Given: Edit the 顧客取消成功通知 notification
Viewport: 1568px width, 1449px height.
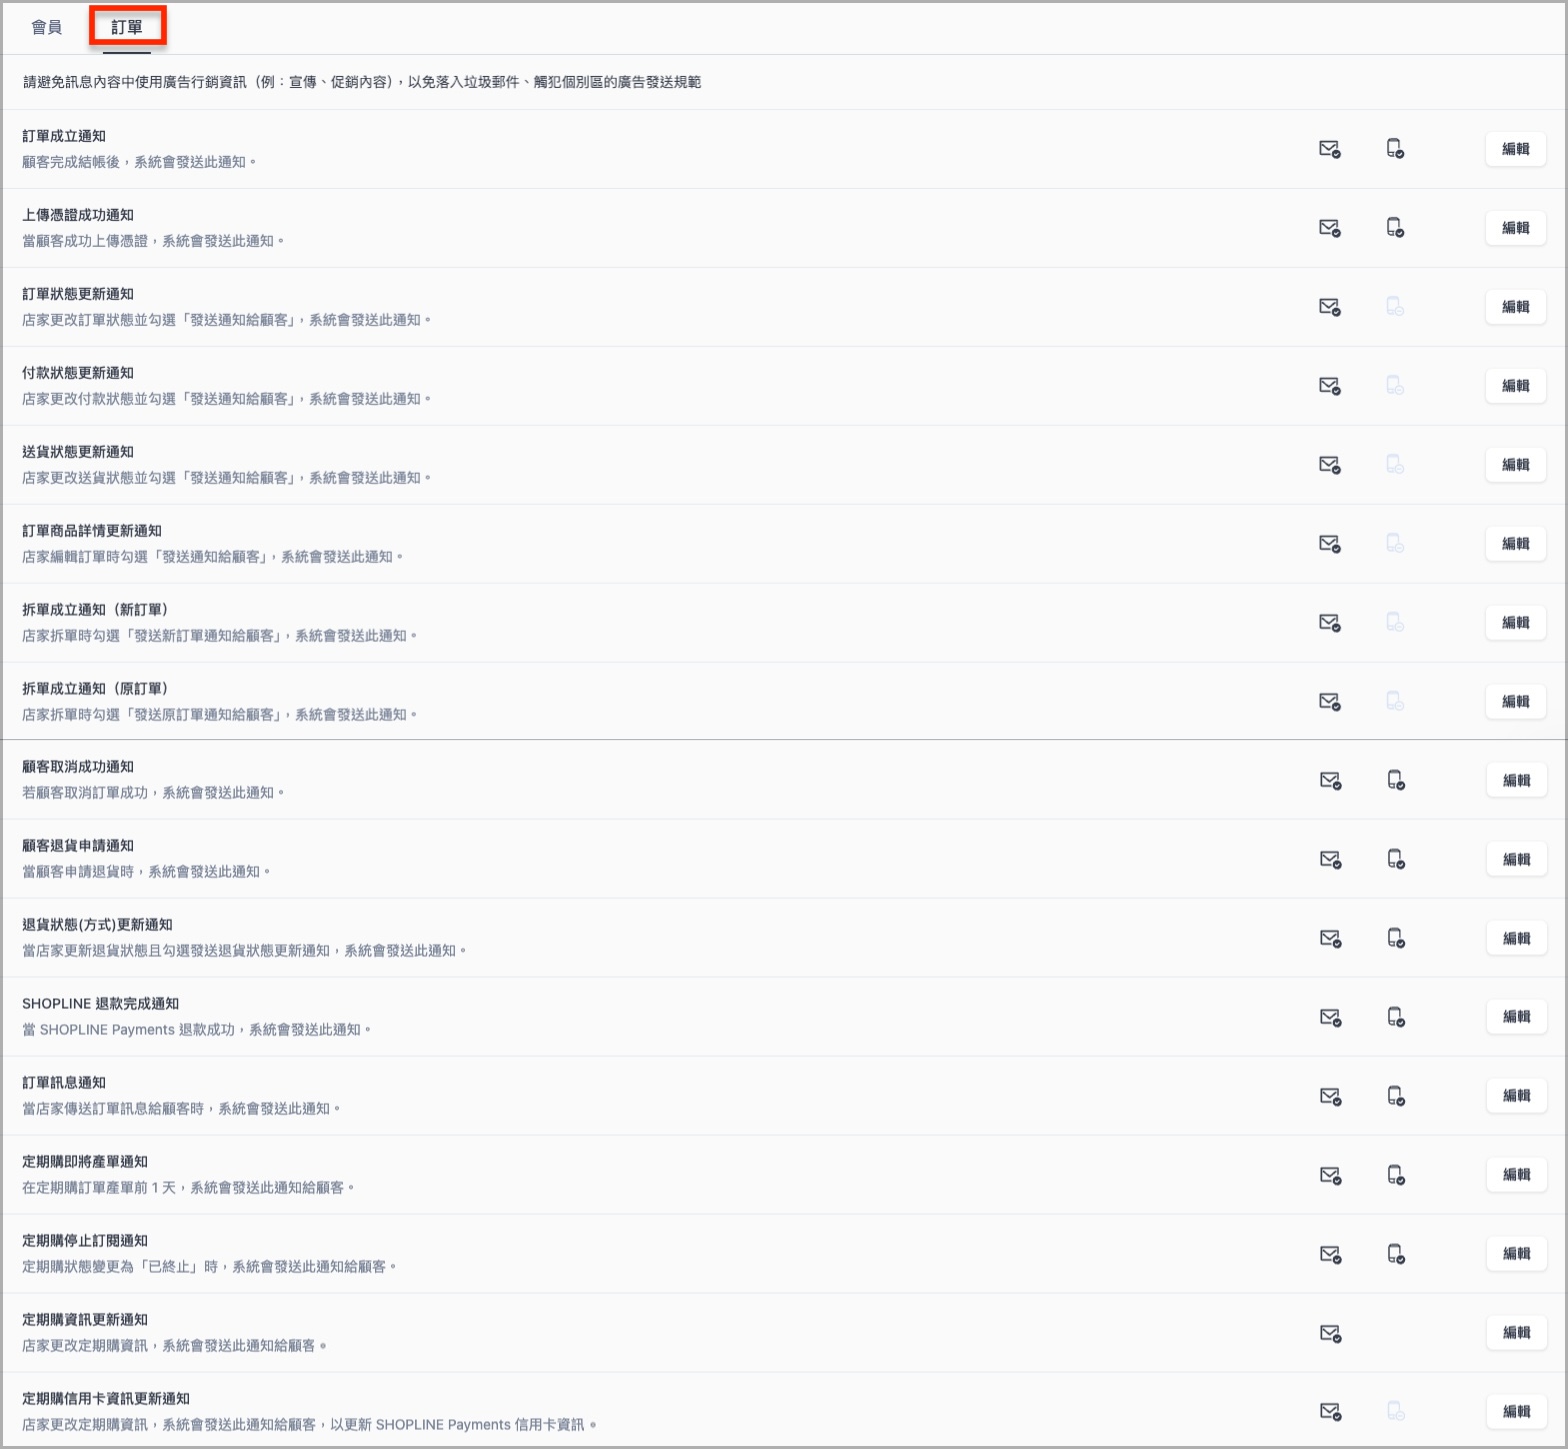Looking at the screenshot, I should pyautogui.click(x=1517, y=781).
